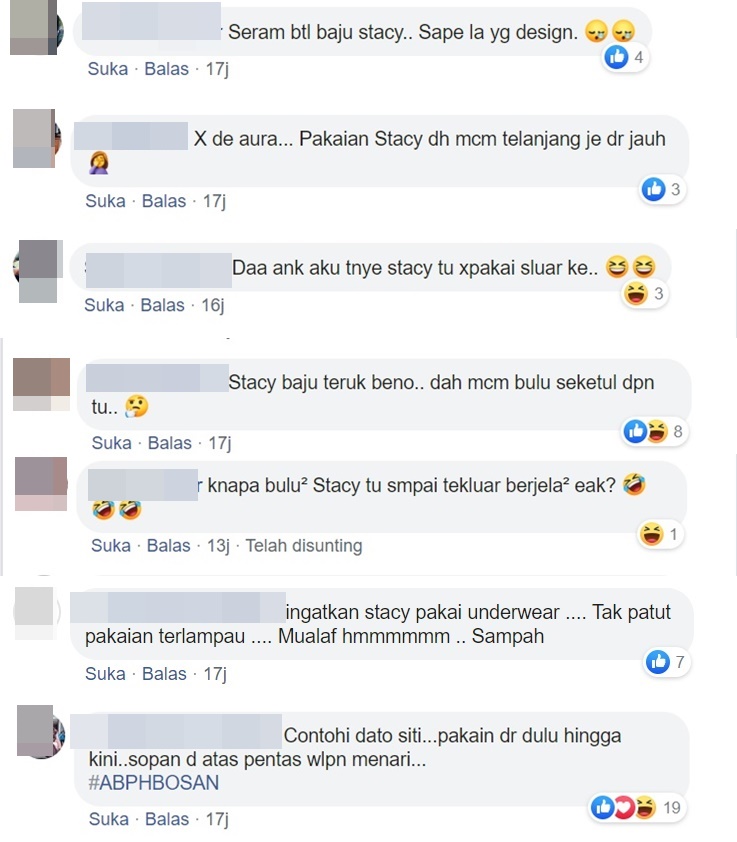737x842 pixels.
Task: Click like reaction icon on 'Seram btl baju' comment
Action: click(616, 57)
